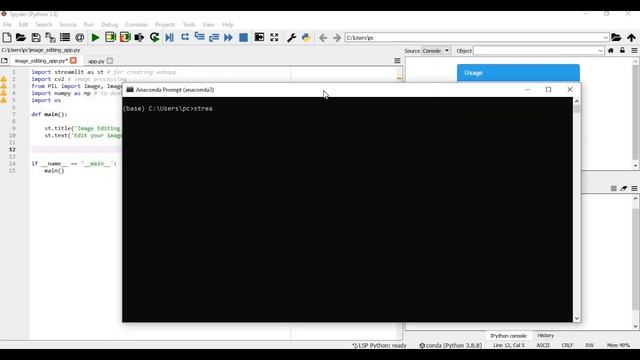Open the Projects menu
This screenshot has height=360, width=640.
click(x=165, y=24)
